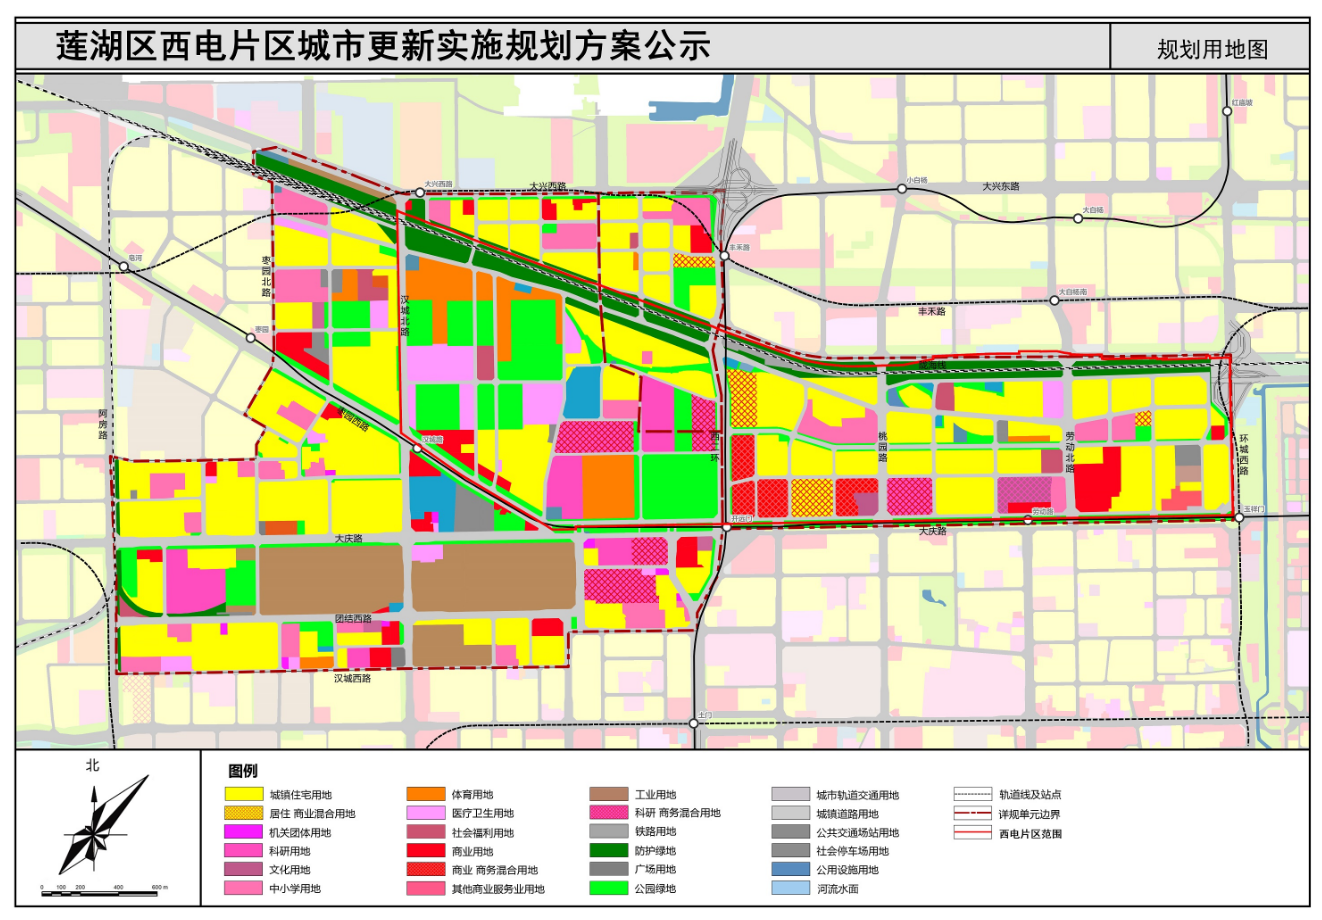The height and width of the screenshot is (920, 1322).
Task: Click the 皂河 station marker
Action: (x=125, y=266)
